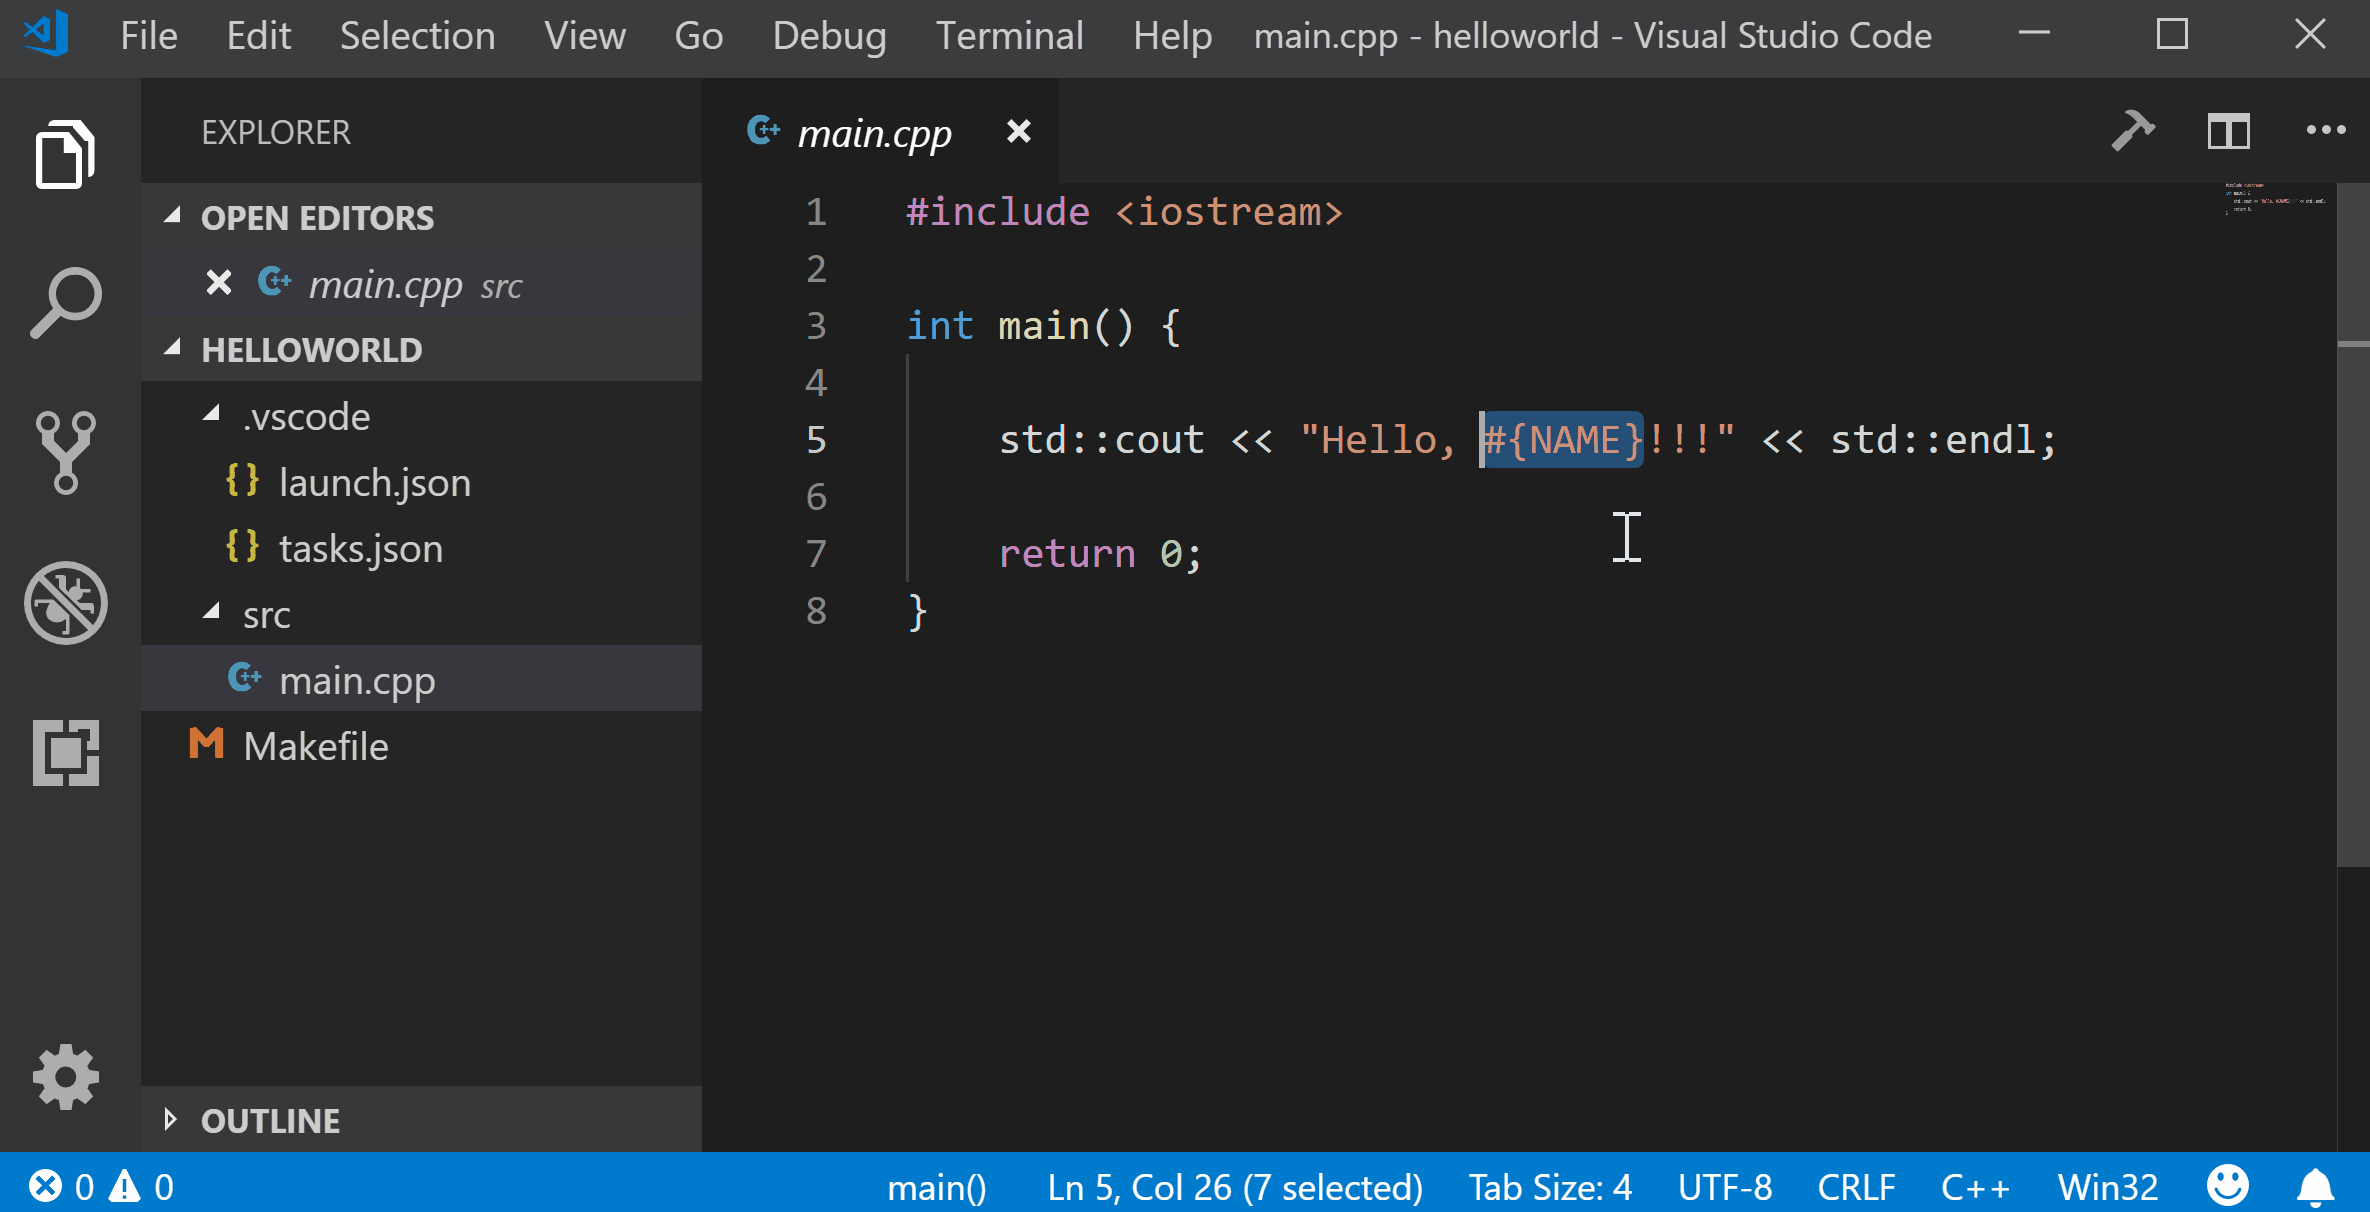Screen dimensions: 2370x1212
Task: Open notifications bell in status bar
Action: coord(2314,1187)
